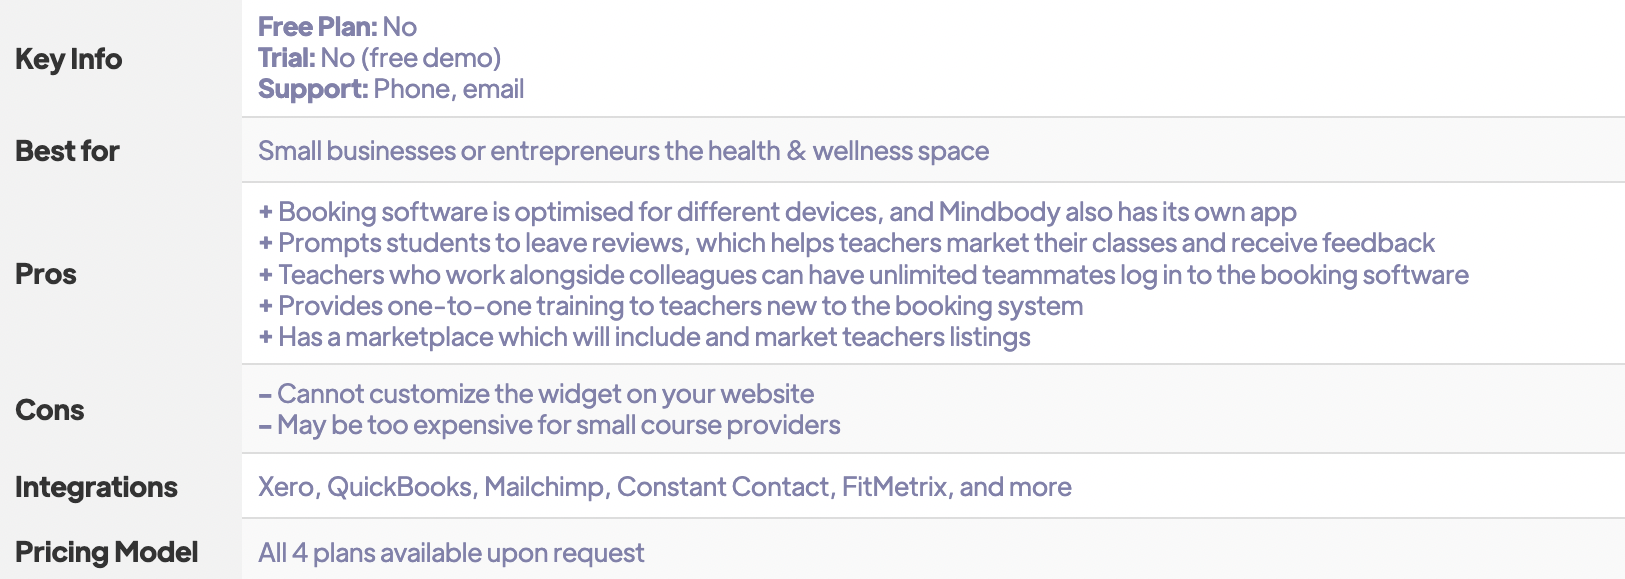1625x579 pixels.
Task: Click the unlimited teammates pro line
Action: 863,275
